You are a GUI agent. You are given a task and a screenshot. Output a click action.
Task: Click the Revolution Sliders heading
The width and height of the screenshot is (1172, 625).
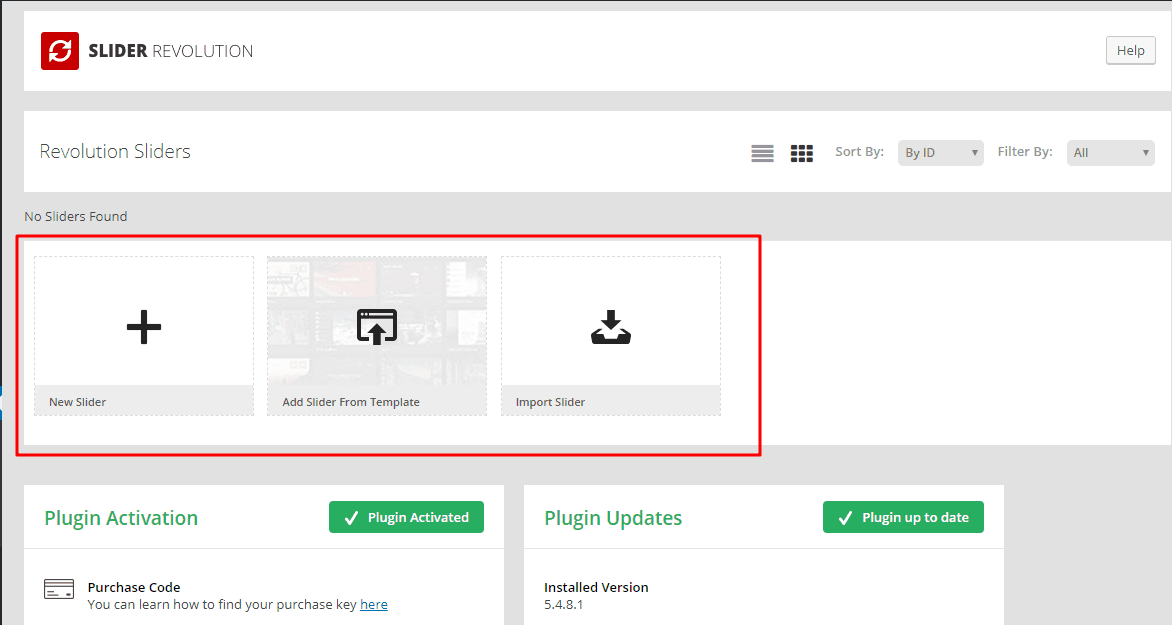[114, 151]
